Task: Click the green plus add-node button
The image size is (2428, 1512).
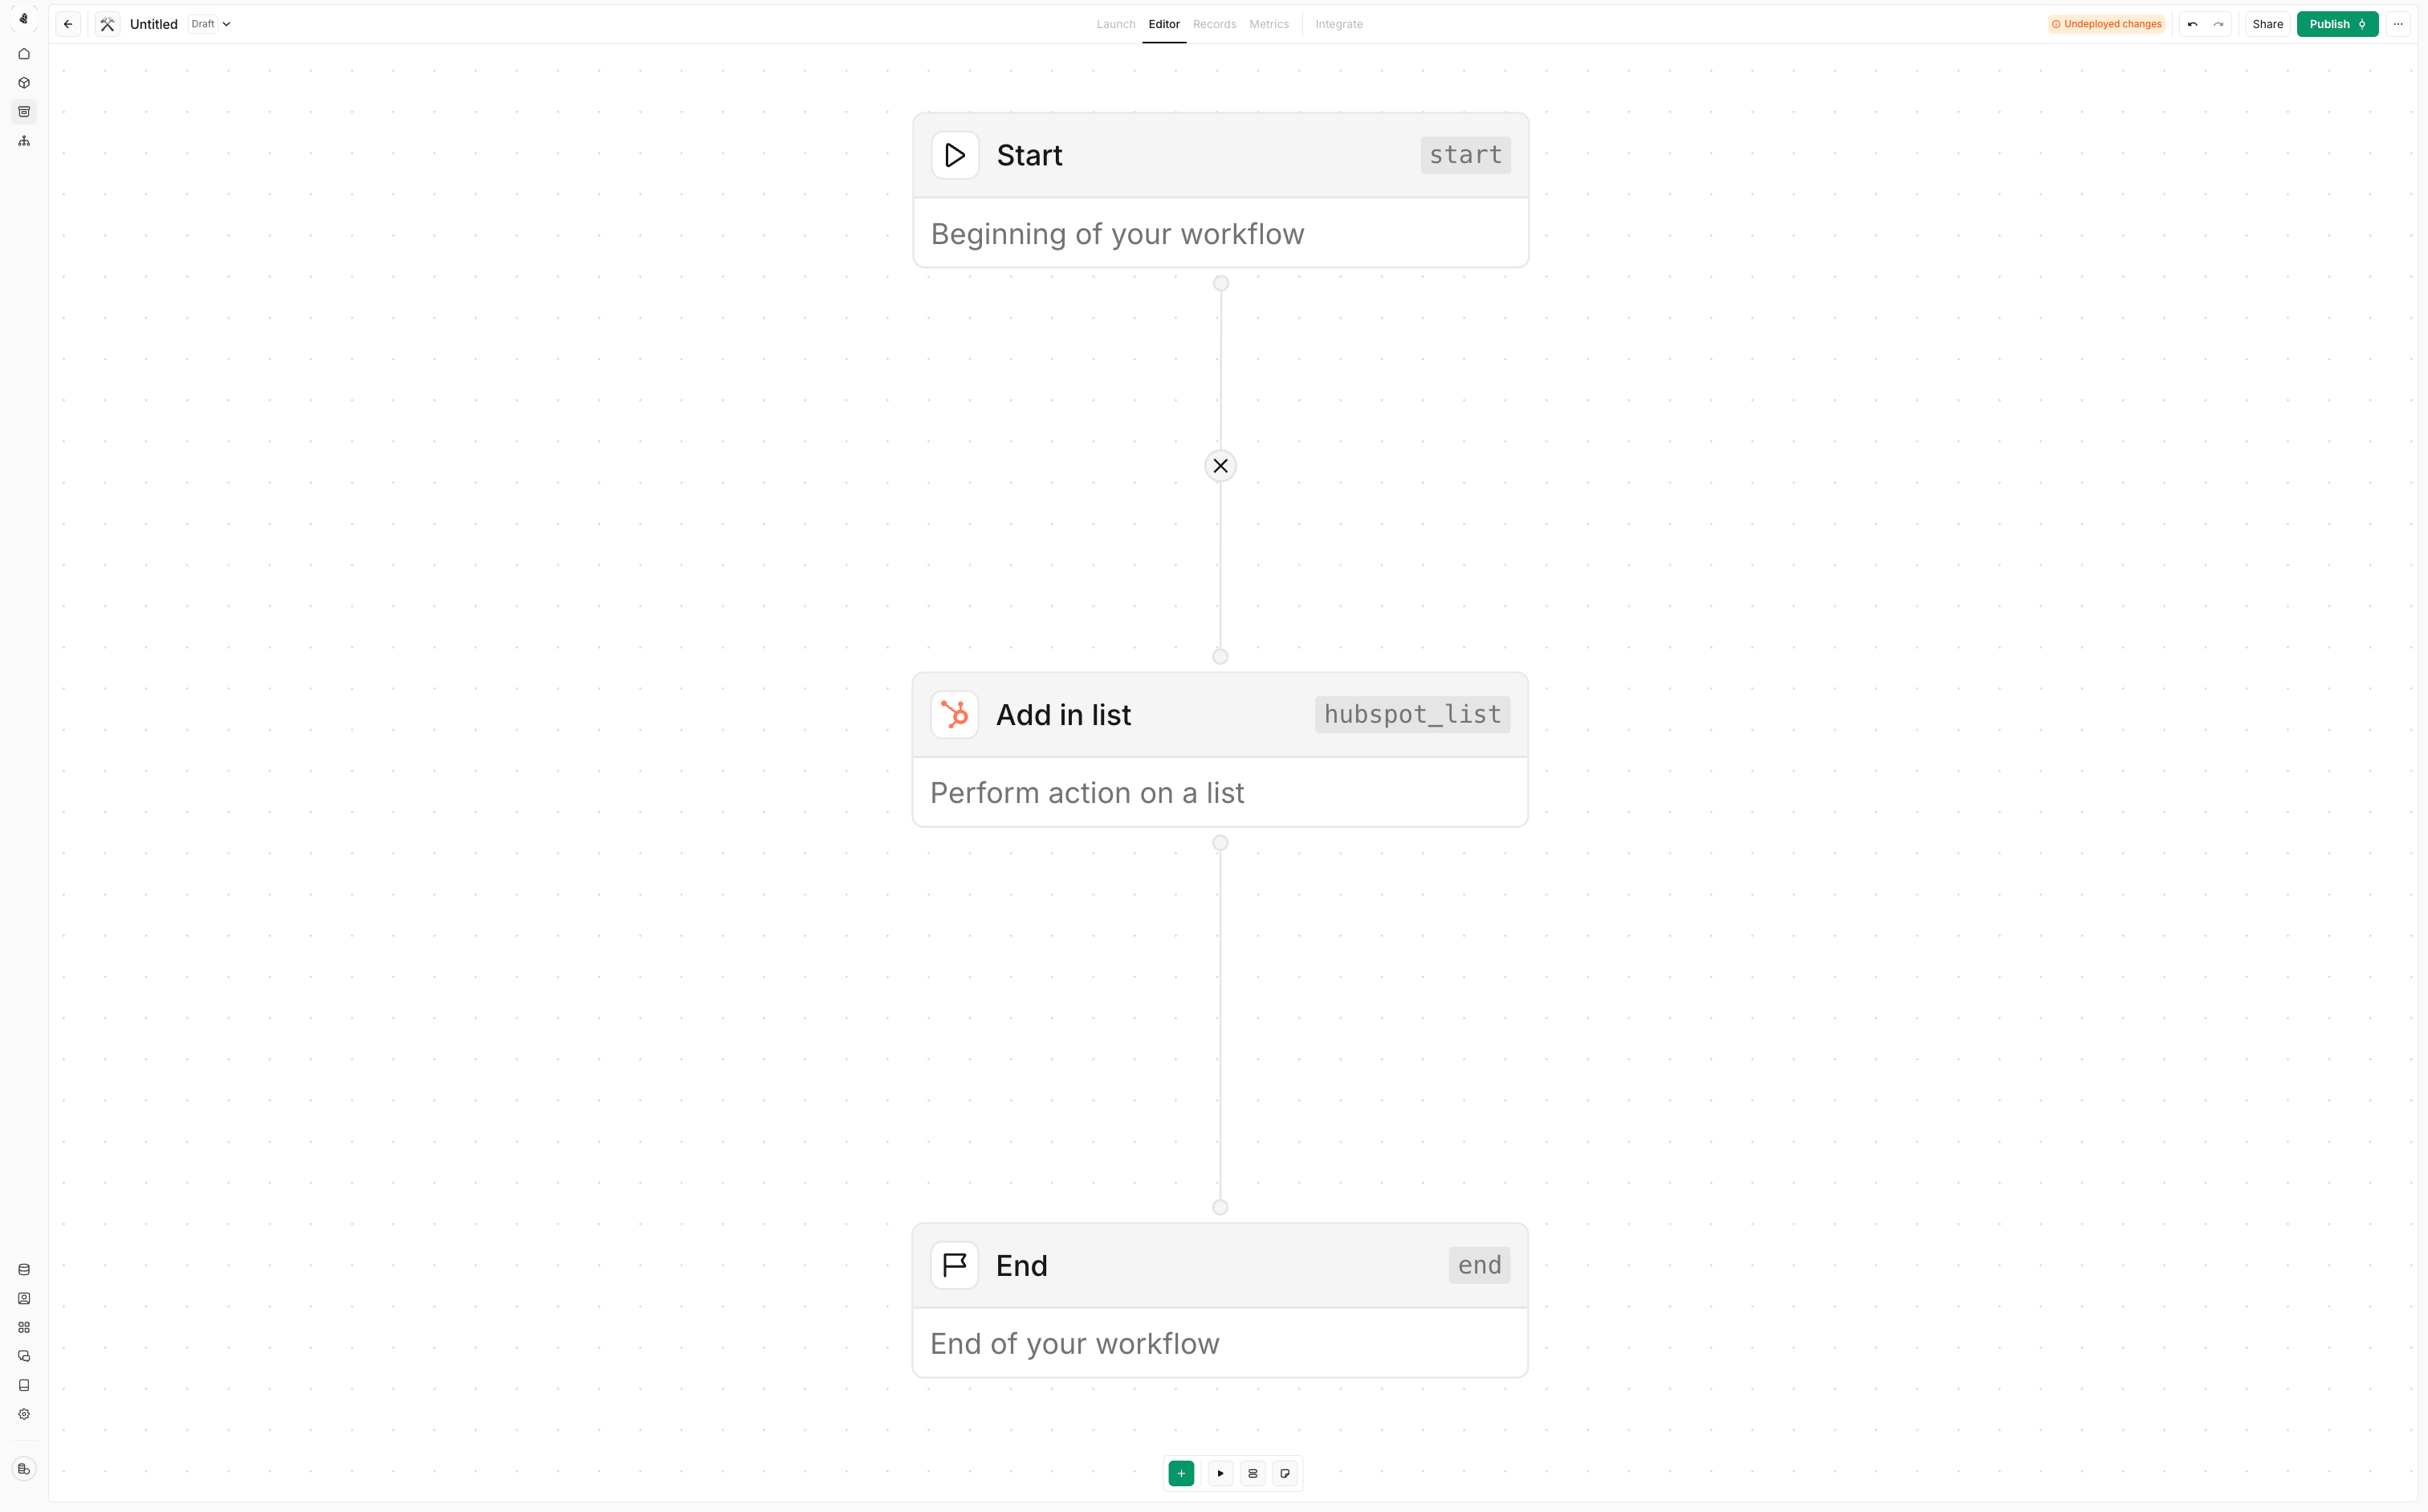Action: pos(1181,1474)
